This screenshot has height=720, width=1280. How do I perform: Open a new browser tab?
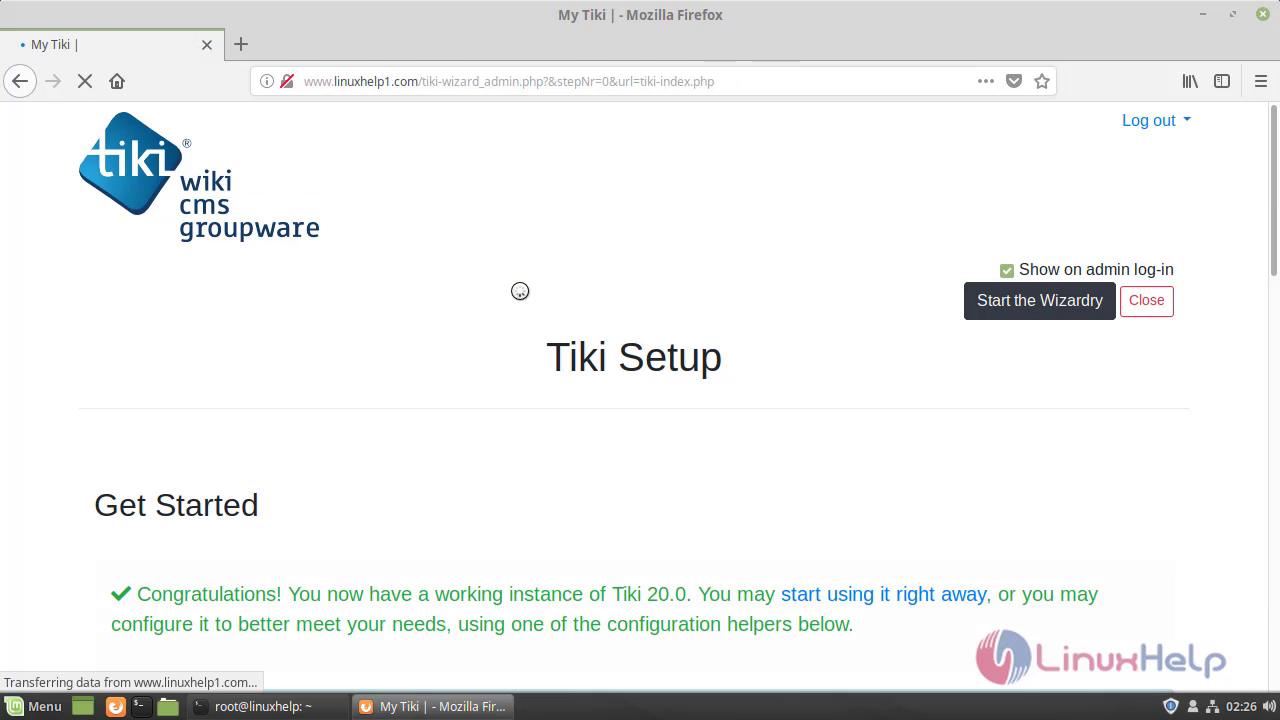coord(241,44)
